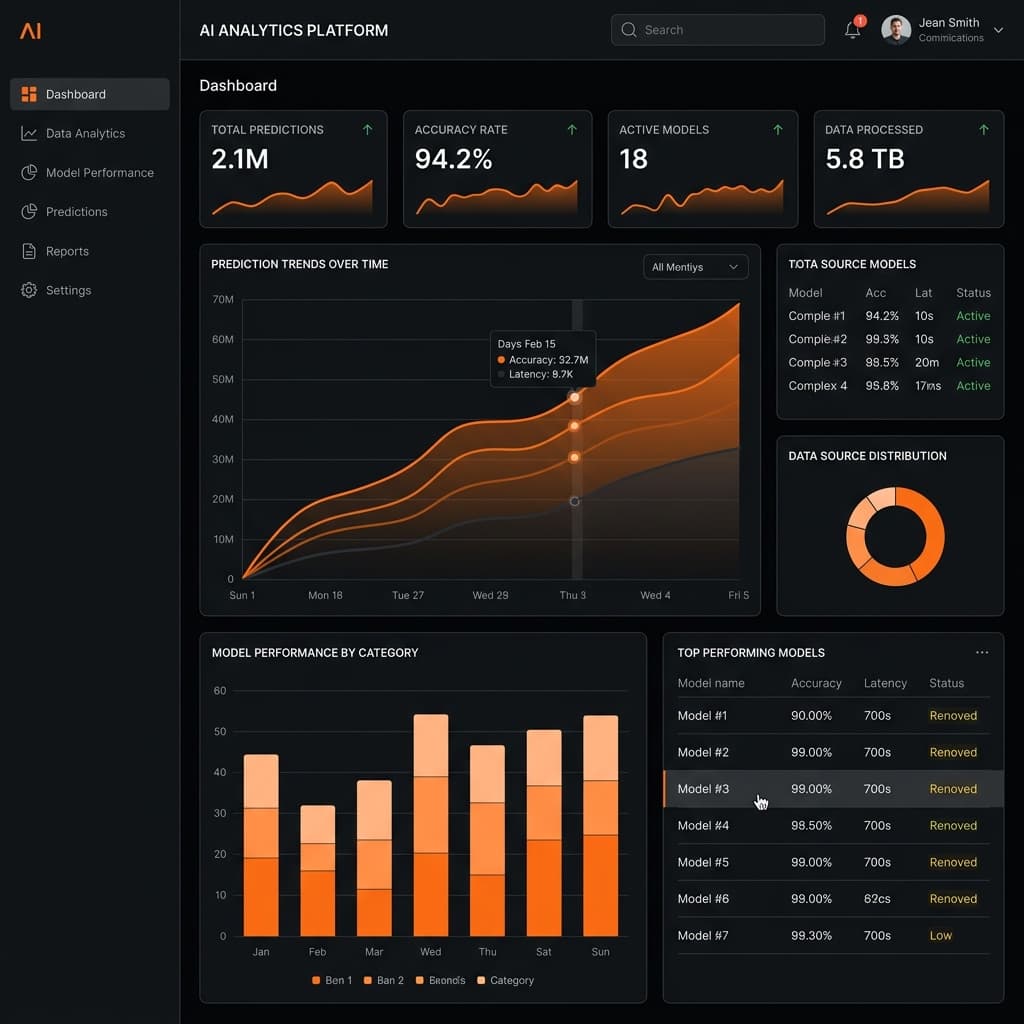Open the Dashboard grid icon
Screen dimensions: 1024x1024
click(x=29, y=94)
